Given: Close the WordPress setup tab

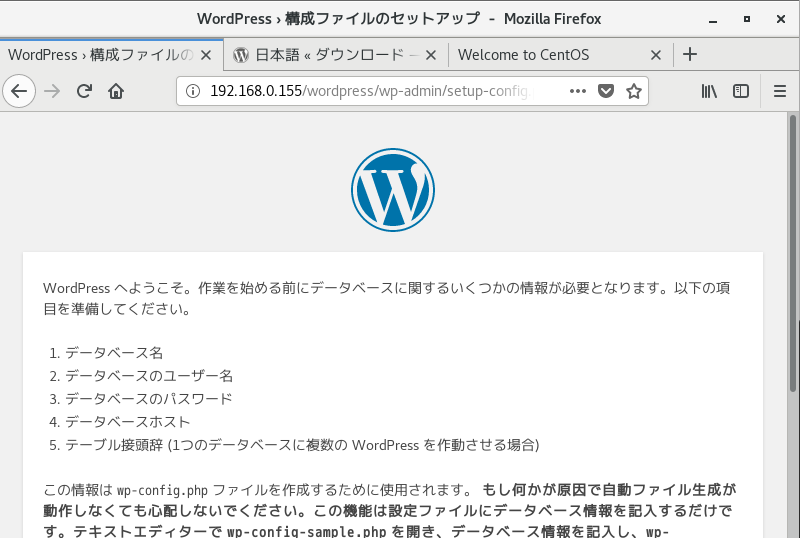Looking at the screenshot, I should [x=206, y=55].
